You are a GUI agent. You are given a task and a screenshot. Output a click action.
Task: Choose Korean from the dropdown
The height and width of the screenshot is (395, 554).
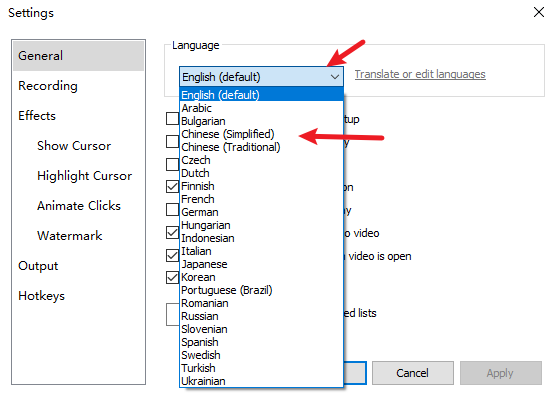[x=261, y=277]
